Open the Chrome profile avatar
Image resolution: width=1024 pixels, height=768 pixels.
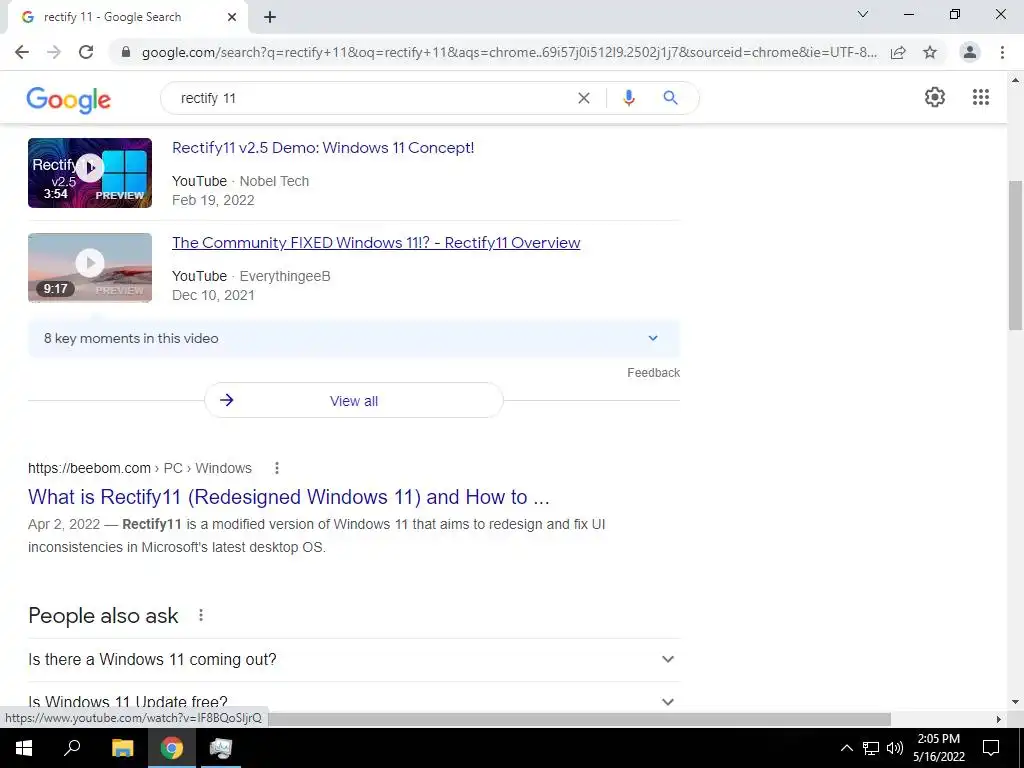pyautogui.click(x=970, y=52)
